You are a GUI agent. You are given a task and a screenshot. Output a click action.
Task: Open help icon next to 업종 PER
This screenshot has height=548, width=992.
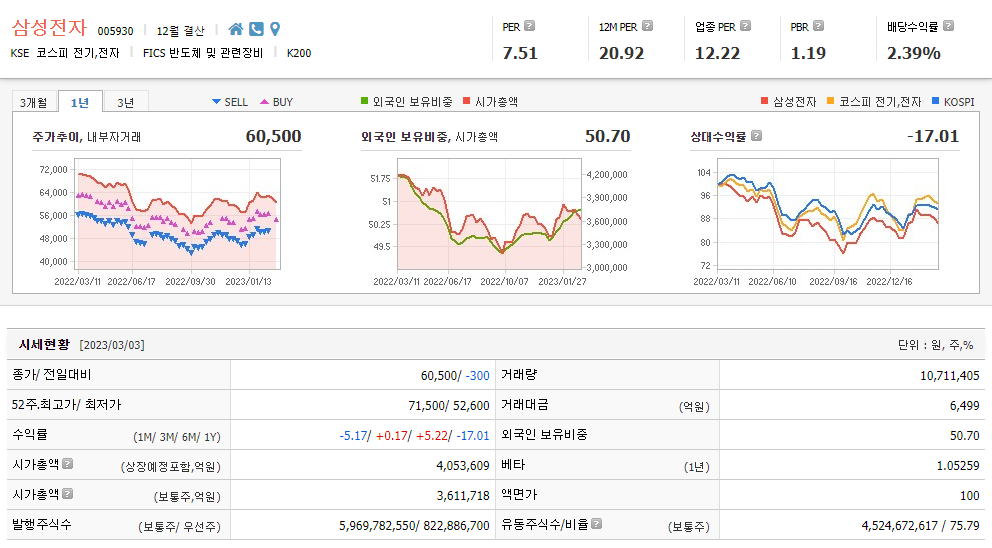pos(745,26)
